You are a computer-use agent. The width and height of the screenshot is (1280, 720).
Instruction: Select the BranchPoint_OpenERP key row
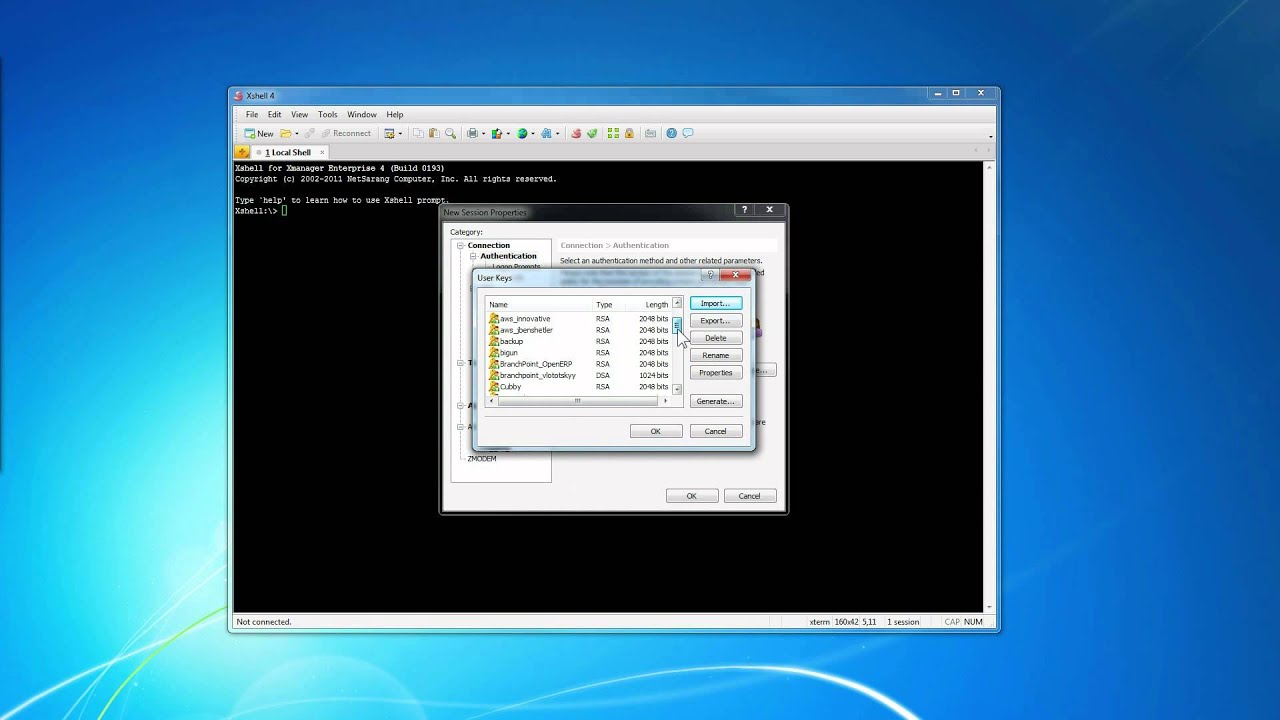[x=578, y=364]
